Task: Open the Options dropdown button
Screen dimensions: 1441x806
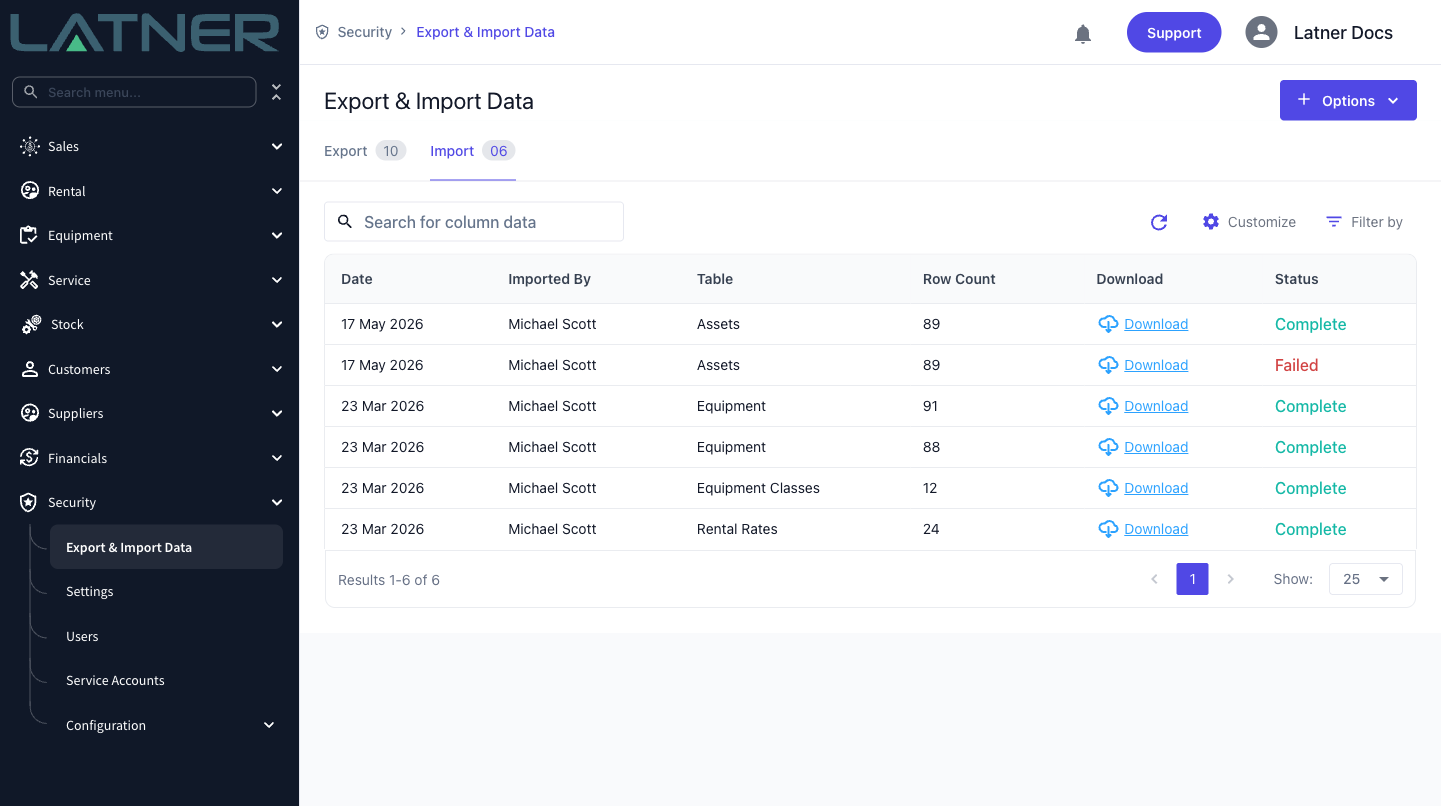Action: click(1348, 100)
